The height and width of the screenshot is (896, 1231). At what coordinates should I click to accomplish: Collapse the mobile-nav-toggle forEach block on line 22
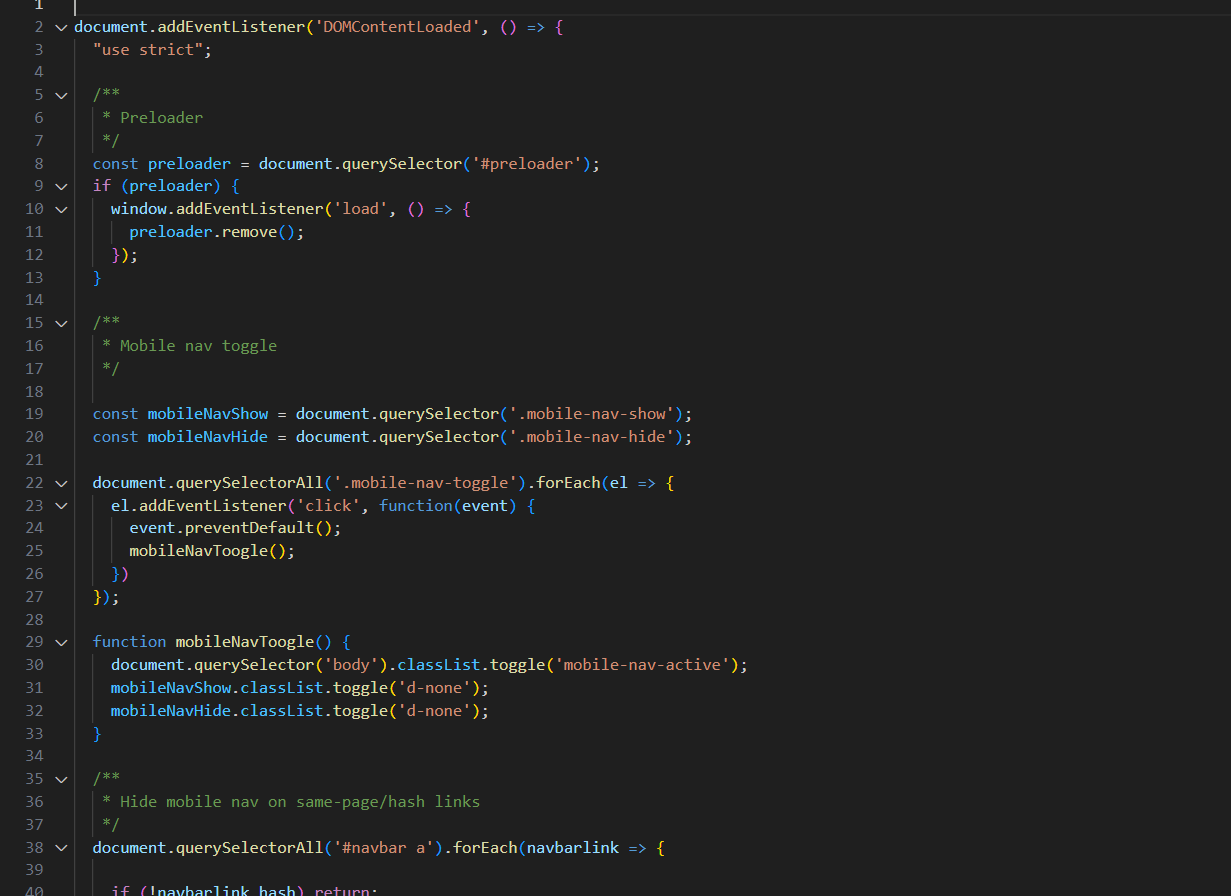pyautogui.click(x=61, y=483)
